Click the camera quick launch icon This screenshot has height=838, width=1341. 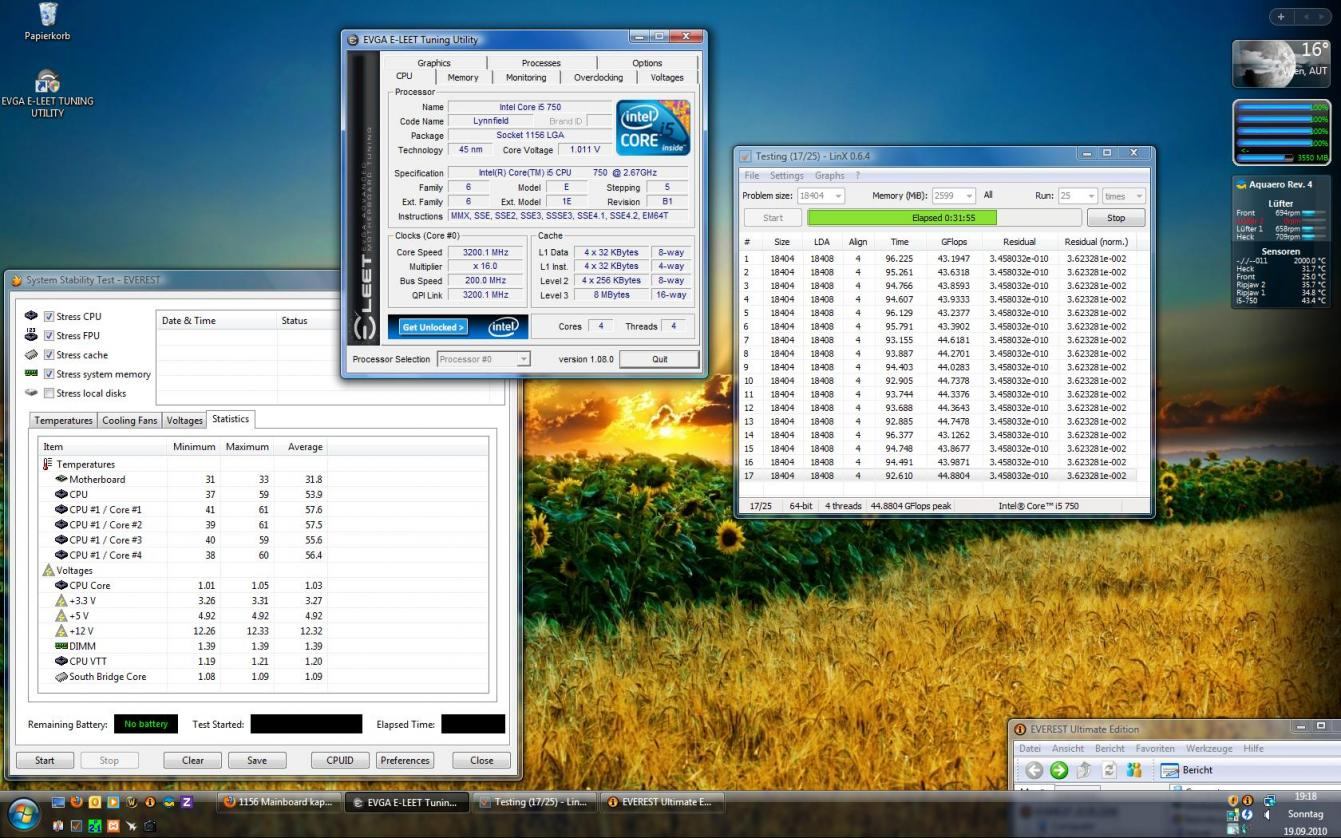pos(150,826)
